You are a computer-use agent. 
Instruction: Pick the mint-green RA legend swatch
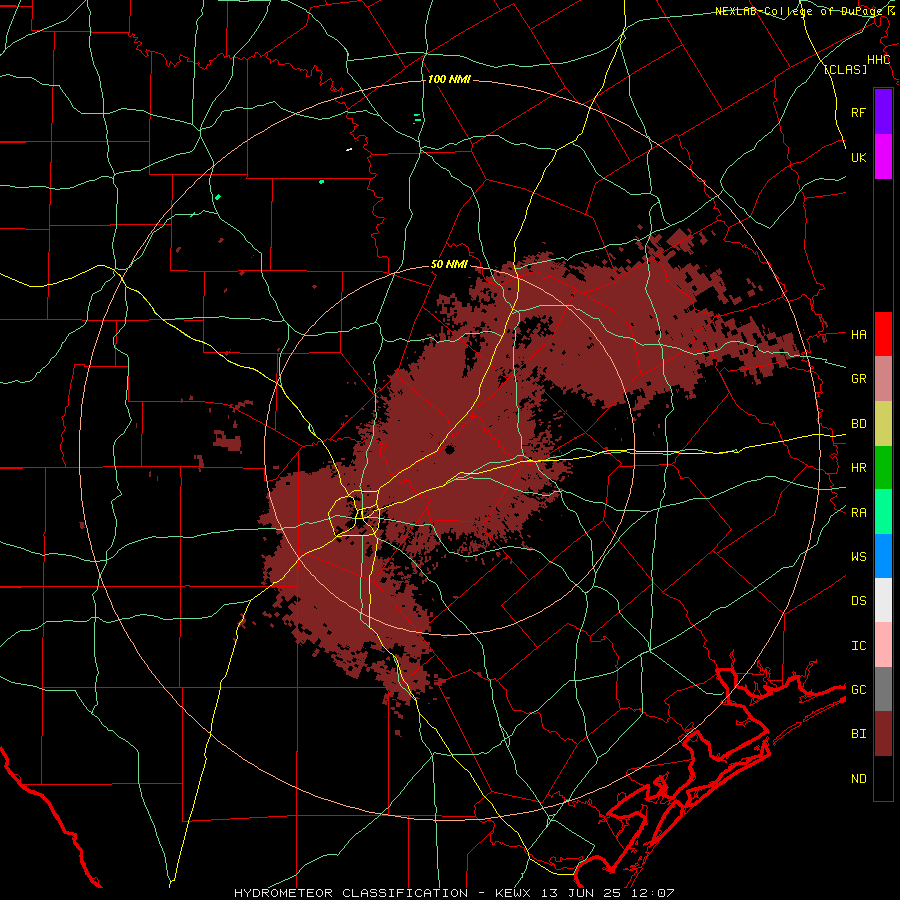883,512
